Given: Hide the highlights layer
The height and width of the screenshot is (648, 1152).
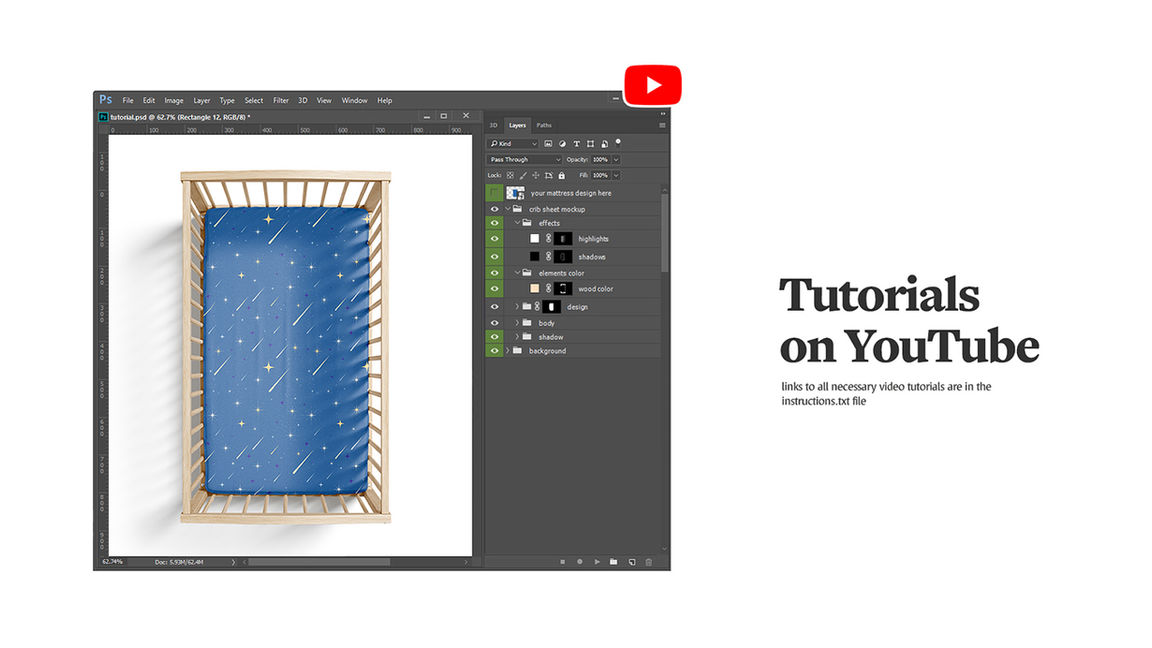Looking at the screenshot, I should 494,239.
